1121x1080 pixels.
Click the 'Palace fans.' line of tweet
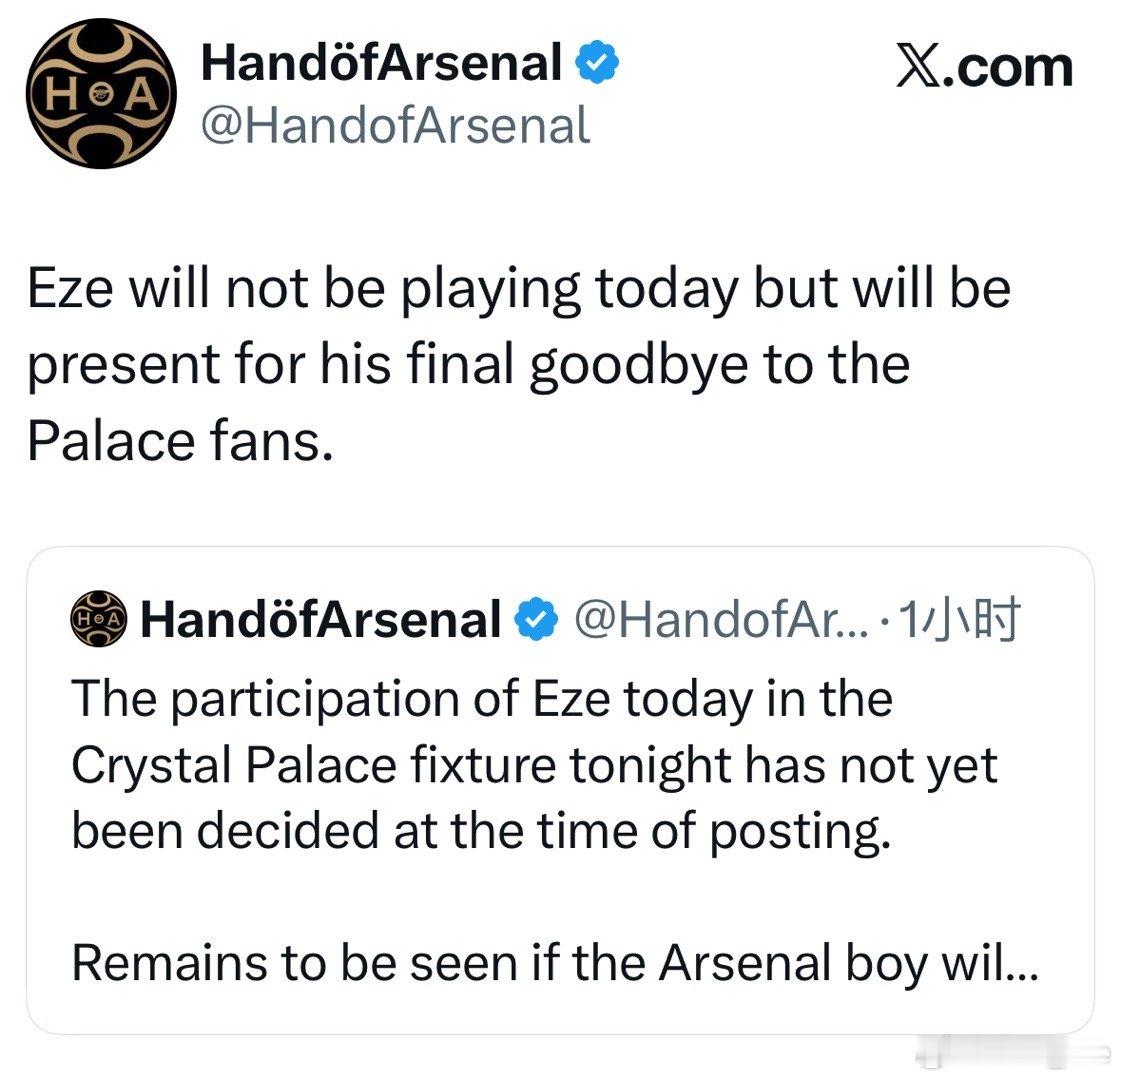pyautogui.click(x=180, y=440)
